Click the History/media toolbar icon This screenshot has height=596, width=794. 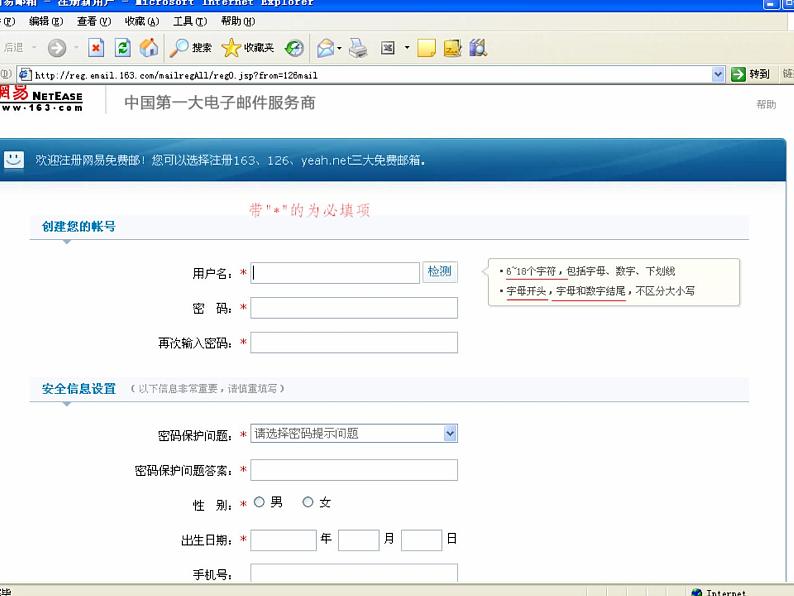tap(294, 48)
